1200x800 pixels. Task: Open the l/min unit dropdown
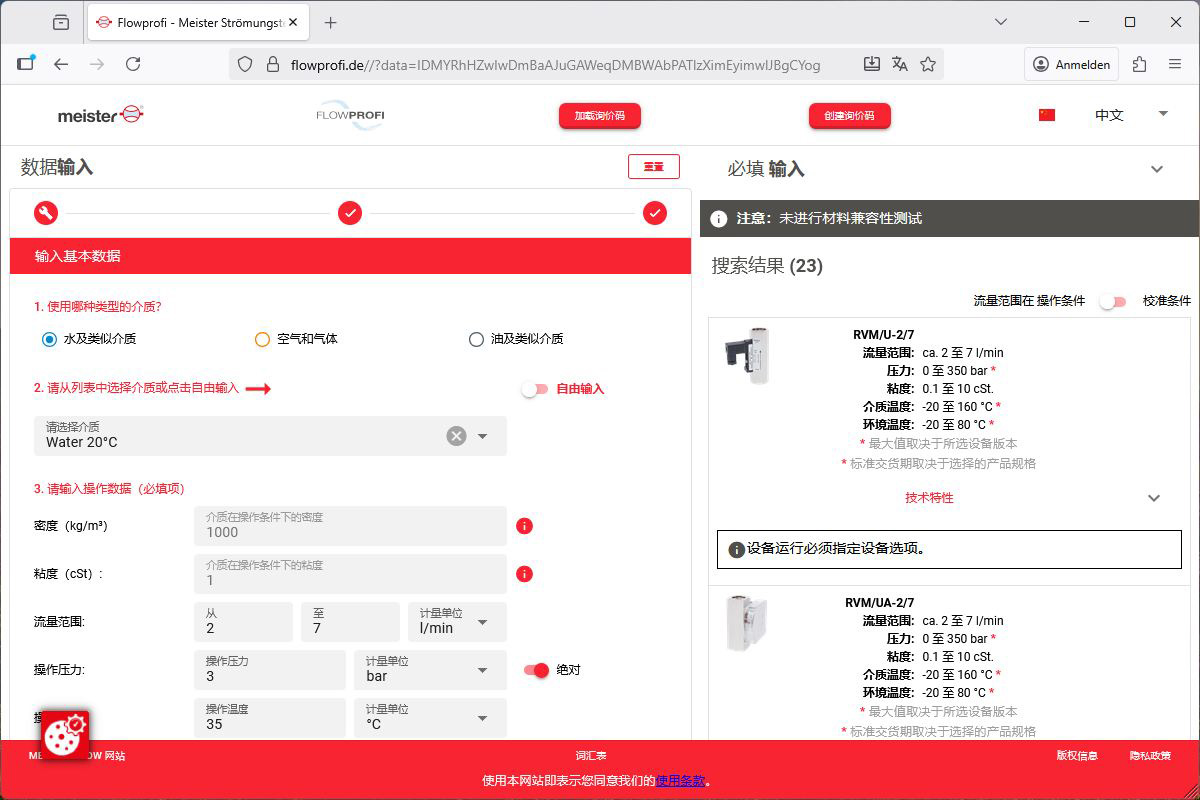click(480, 622)
